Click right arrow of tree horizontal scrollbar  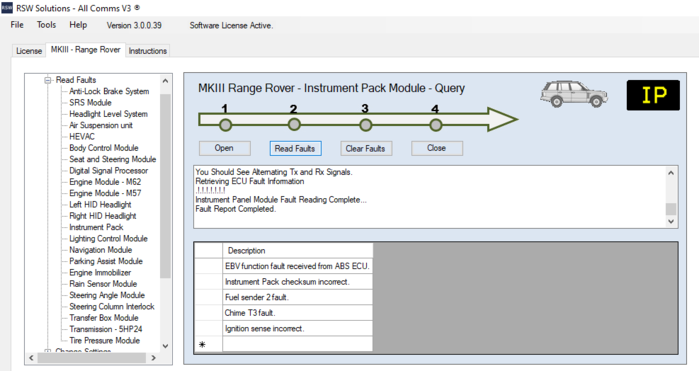[153, 358]
